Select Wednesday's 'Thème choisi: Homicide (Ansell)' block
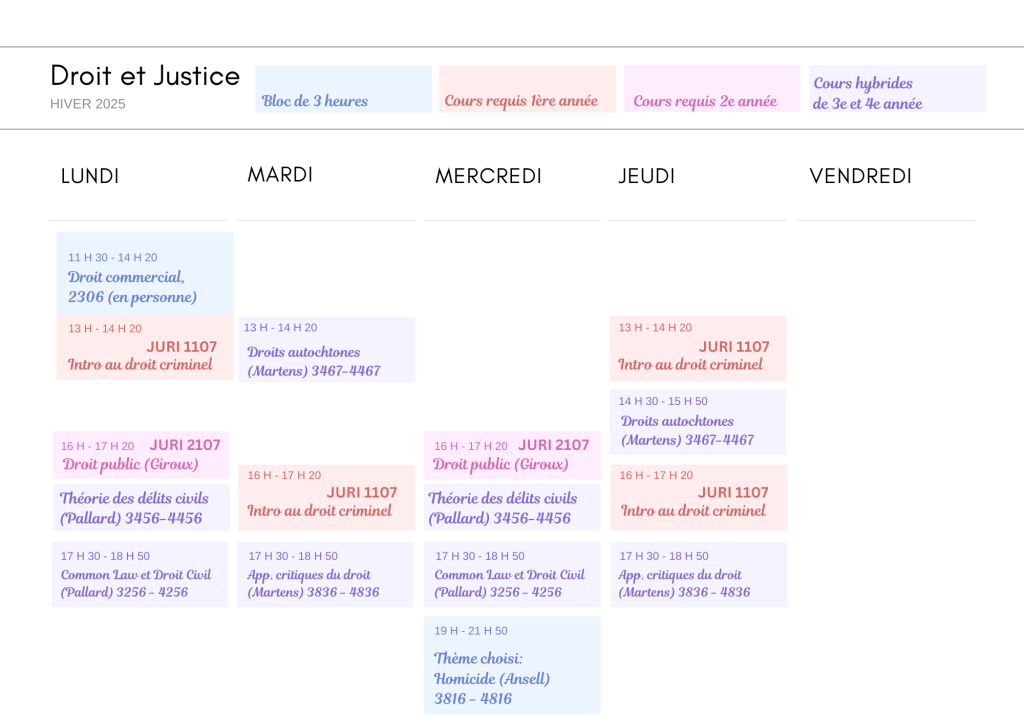The width and height of the screenshot is (1024, 723). pyautogui.click(x=512, y=665)
